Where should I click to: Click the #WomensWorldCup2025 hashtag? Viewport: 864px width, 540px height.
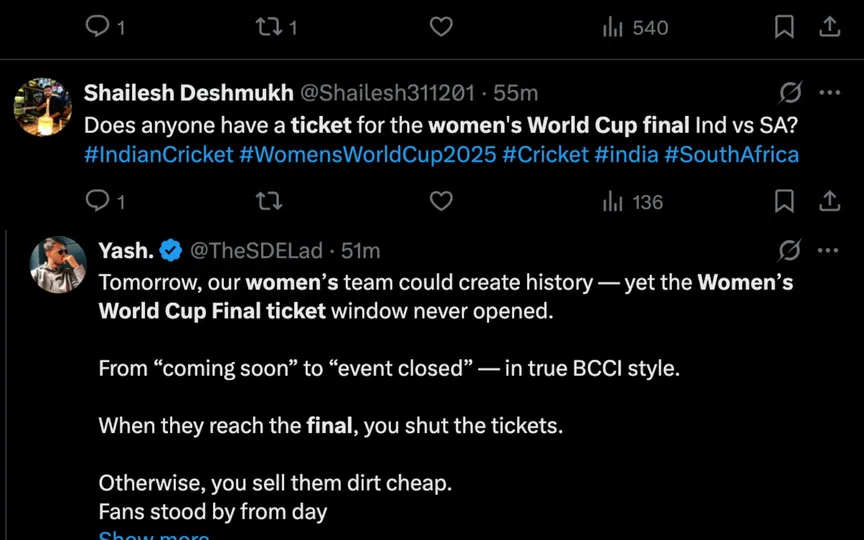click(x=368, y=155)
